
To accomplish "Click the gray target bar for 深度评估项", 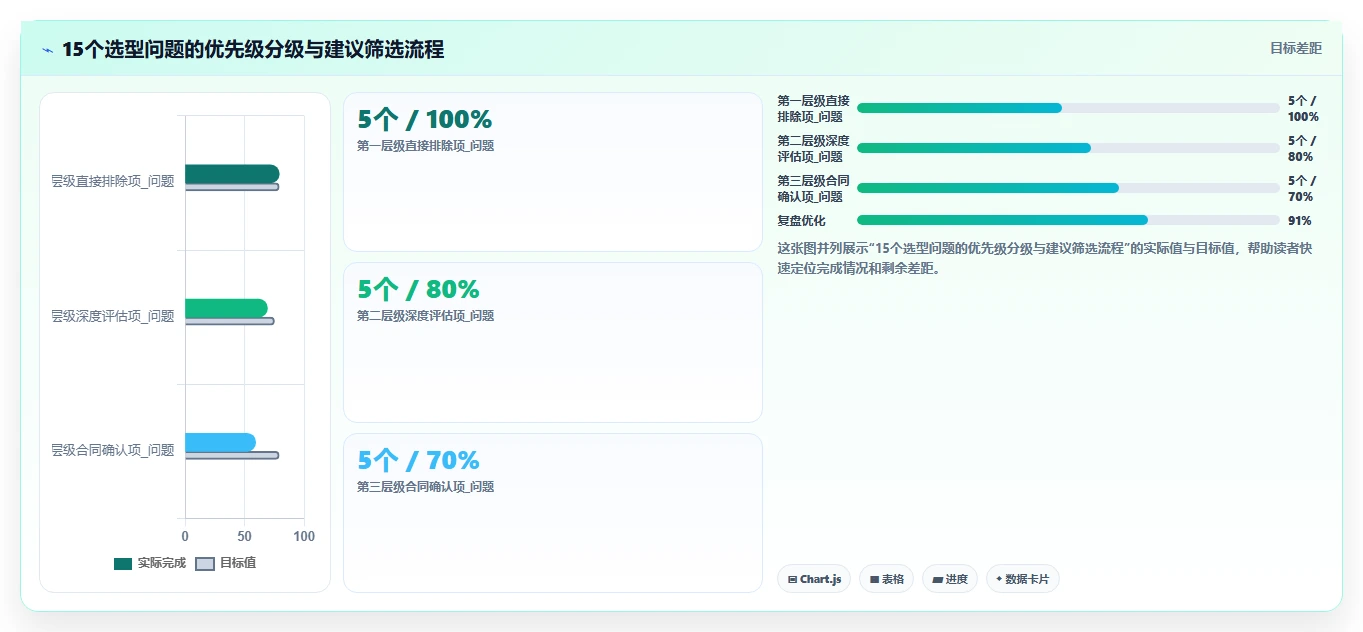I will click(229, 321).
